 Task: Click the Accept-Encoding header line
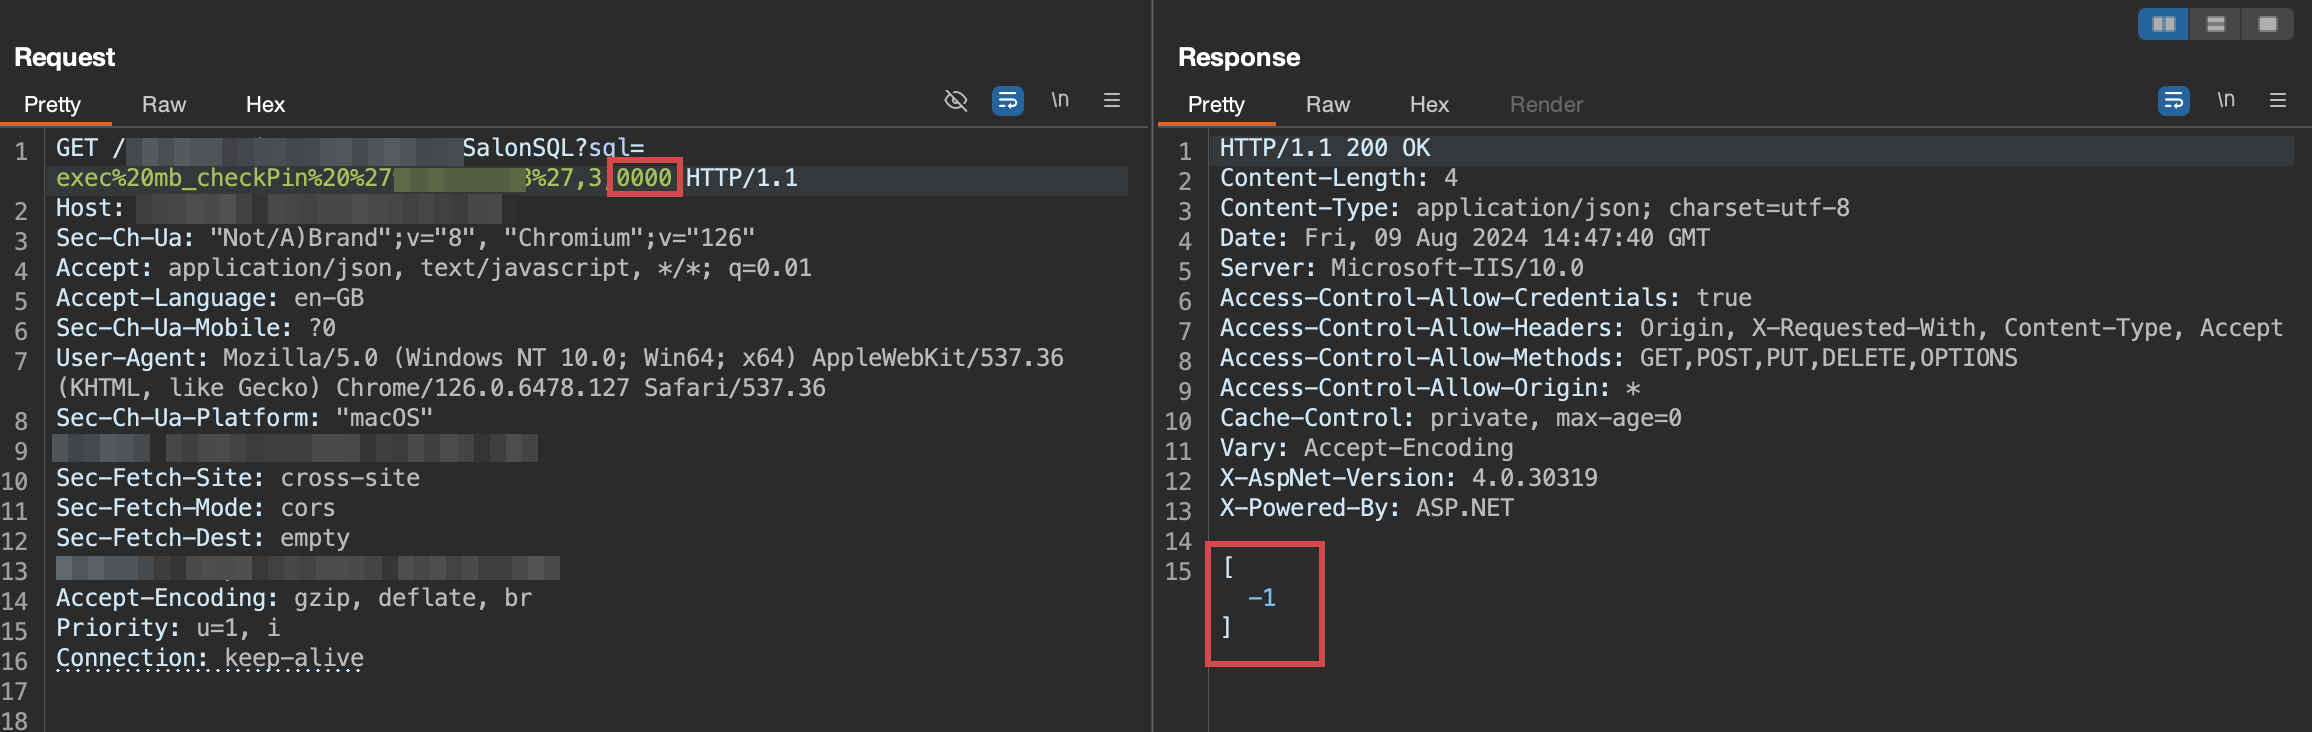coord(294,598)
